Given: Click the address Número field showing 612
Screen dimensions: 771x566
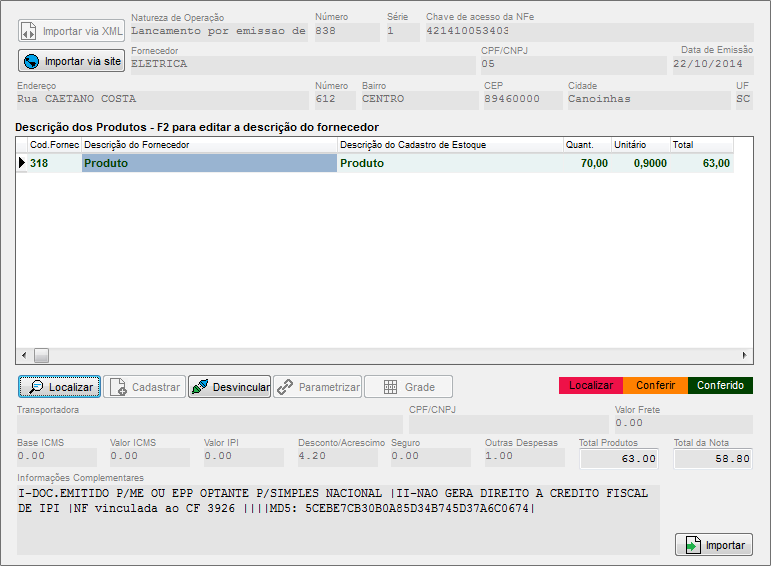Looking at the screenshot, I should tap(335, 100).
